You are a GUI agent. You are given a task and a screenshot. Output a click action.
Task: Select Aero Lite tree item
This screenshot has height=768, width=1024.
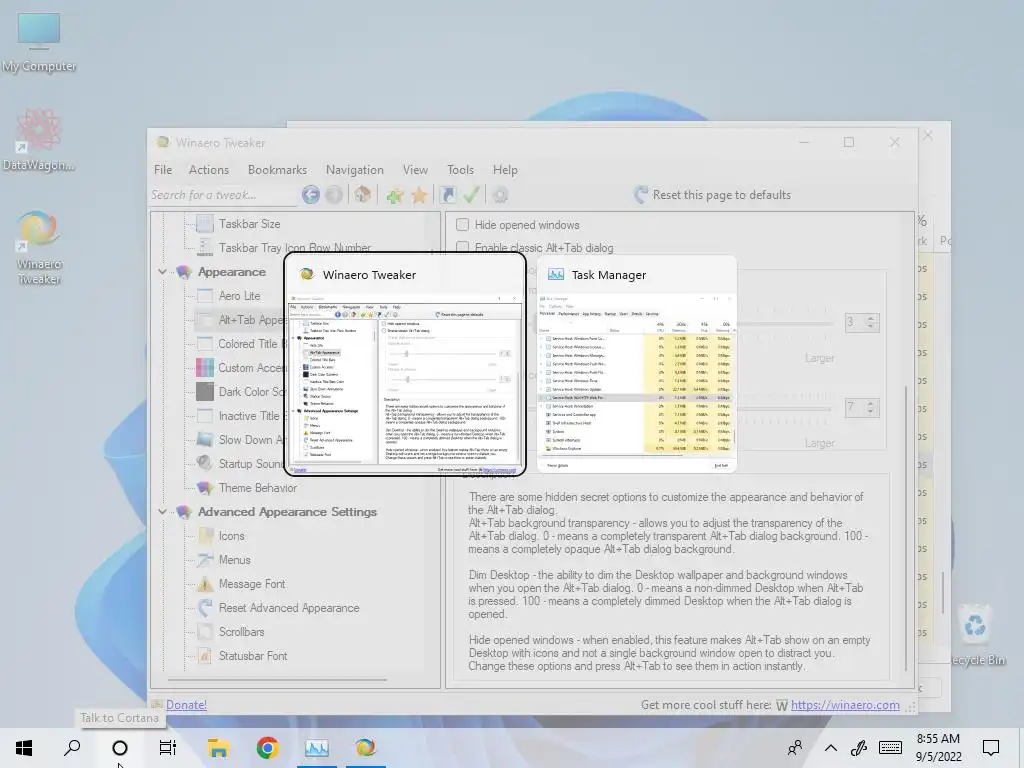click(x=239, y=296)
